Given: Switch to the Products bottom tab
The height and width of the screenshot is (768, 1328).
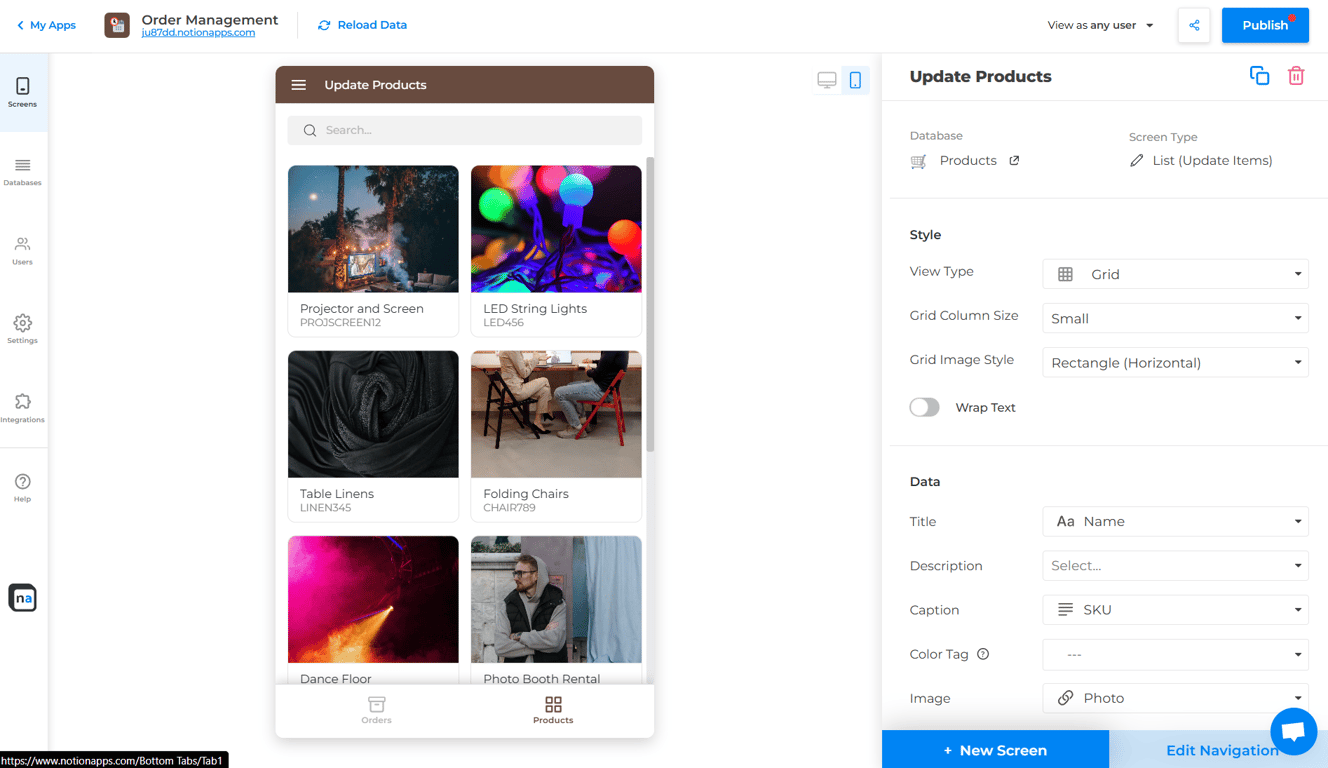Looking at the screenshot, I should (553, 710).
